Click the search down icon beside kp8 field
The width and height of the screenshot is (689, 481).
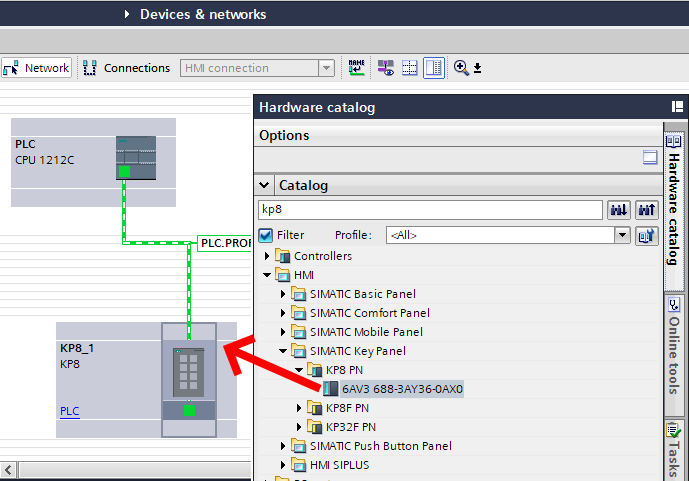(x=619, y=210)
